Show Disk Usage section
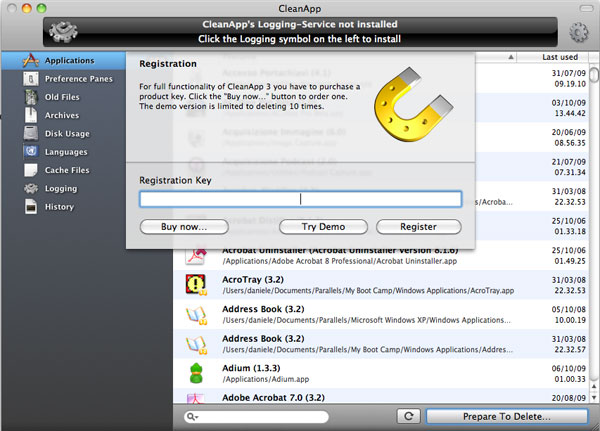This screenshot has width=600, height=431. point(67,134)
